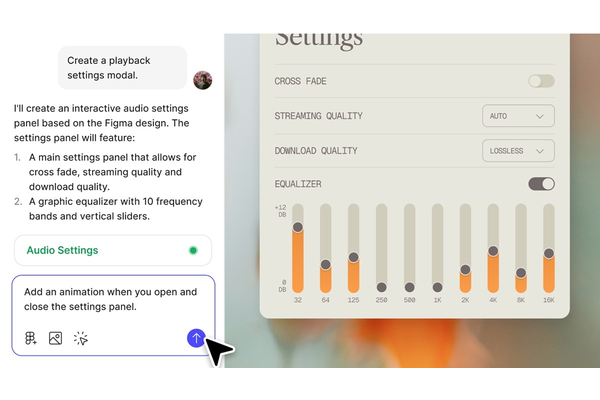Click the chevron in the Auto dropdown
The height and width of the screenshot is (400, 600).
point(540,116)
